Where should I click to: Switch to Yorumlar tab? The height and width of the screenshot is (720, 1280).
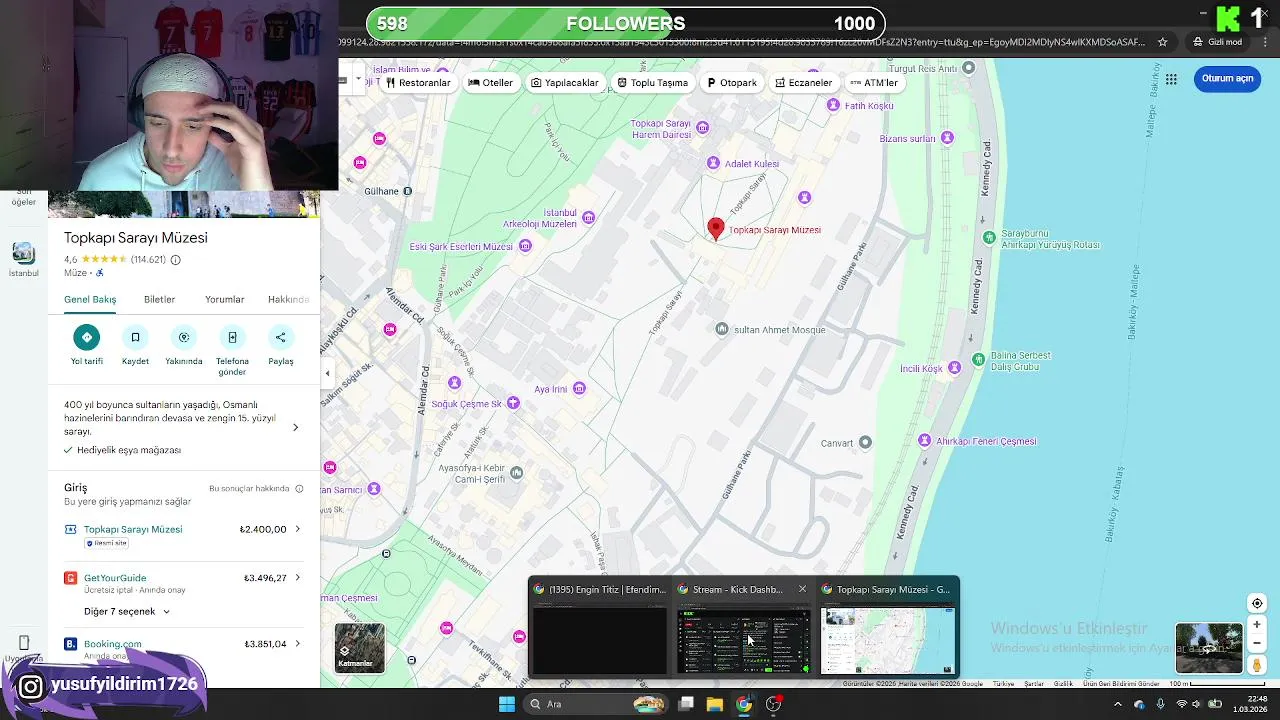(225, 299)
